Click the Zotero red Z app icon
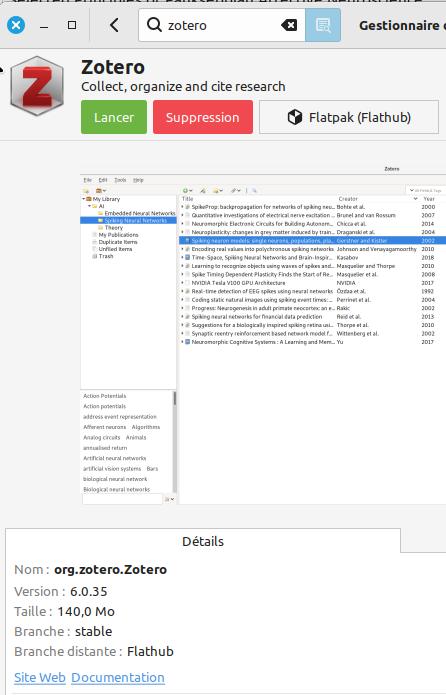This screenshot has width=446, height=695. coord(37,86)
